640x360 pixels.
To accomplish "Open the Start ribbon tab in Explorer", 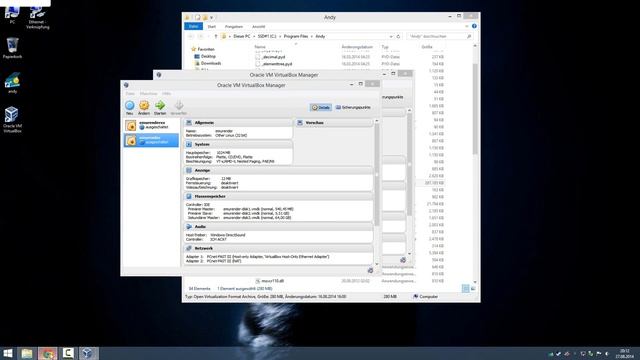I will (x=212, y=27).
